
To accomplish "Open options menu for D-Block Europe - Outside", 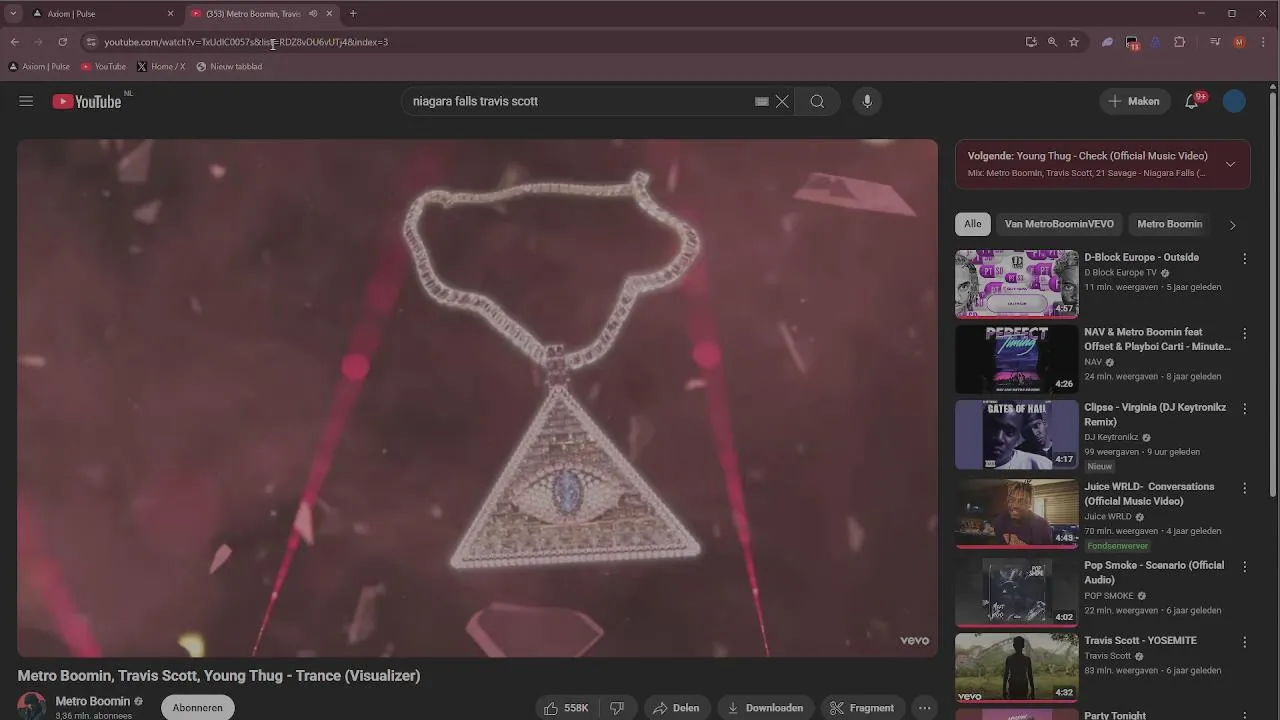I will point(1244,258).
